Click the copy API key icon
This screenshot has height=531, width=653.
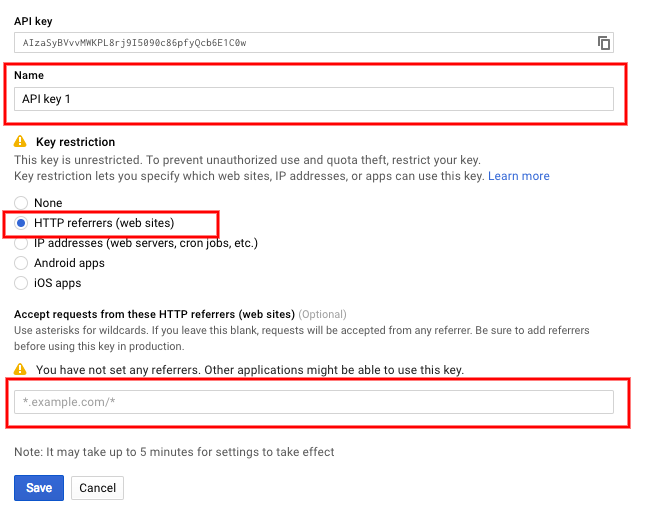[x=603, y=43]
